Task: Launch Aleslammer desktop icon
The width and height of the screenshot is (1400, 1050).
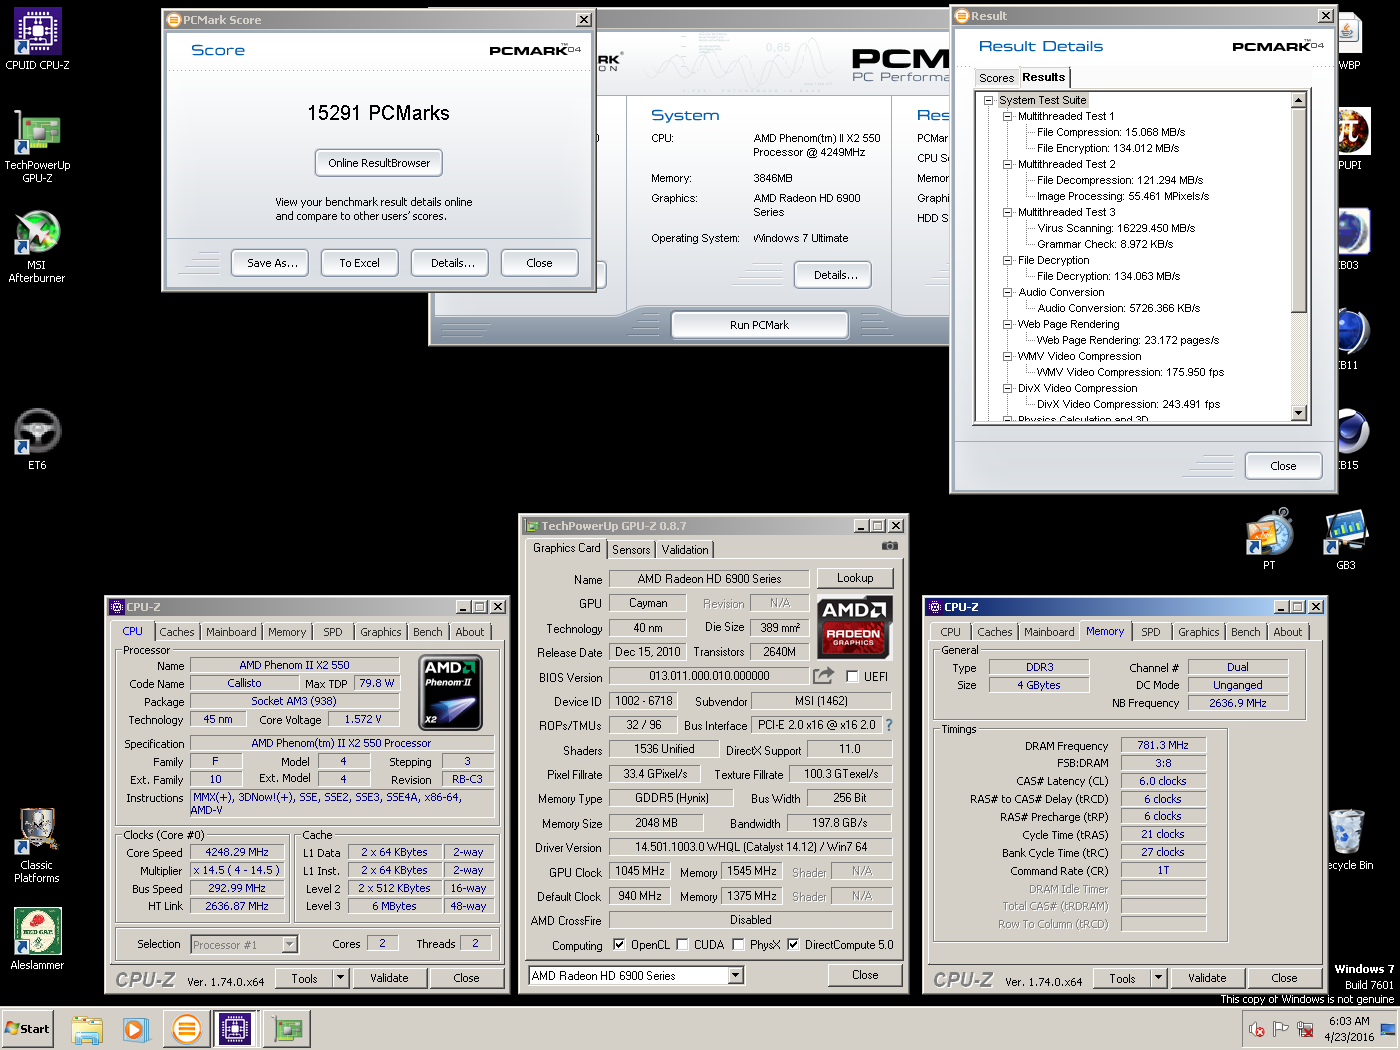Action: (37, 939)
